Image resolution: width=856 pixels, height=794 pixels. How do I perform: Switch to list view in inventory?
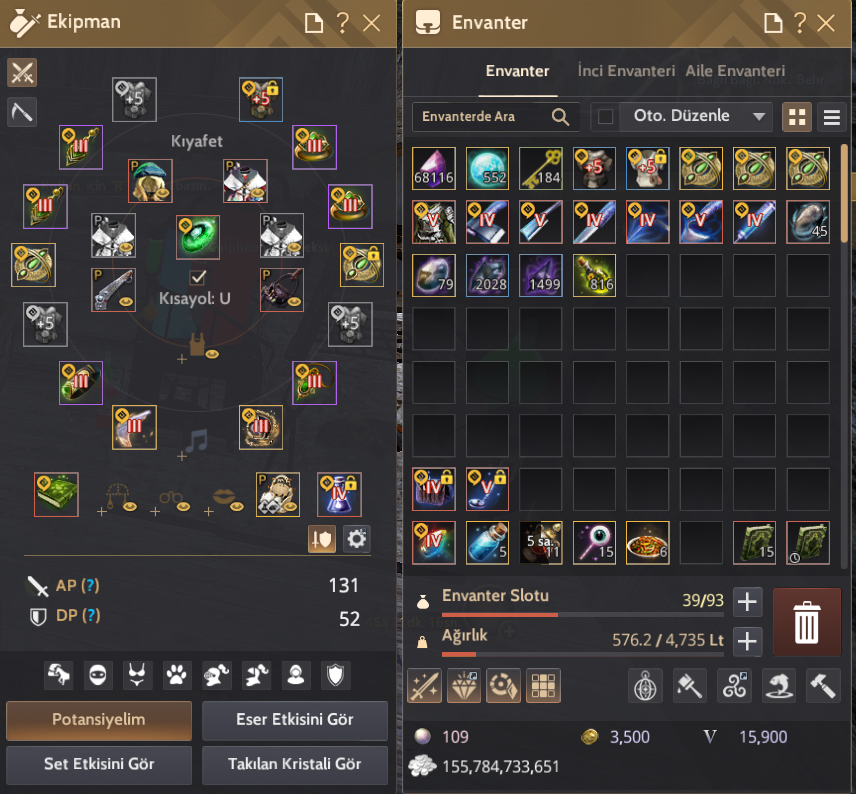(831, 117)
